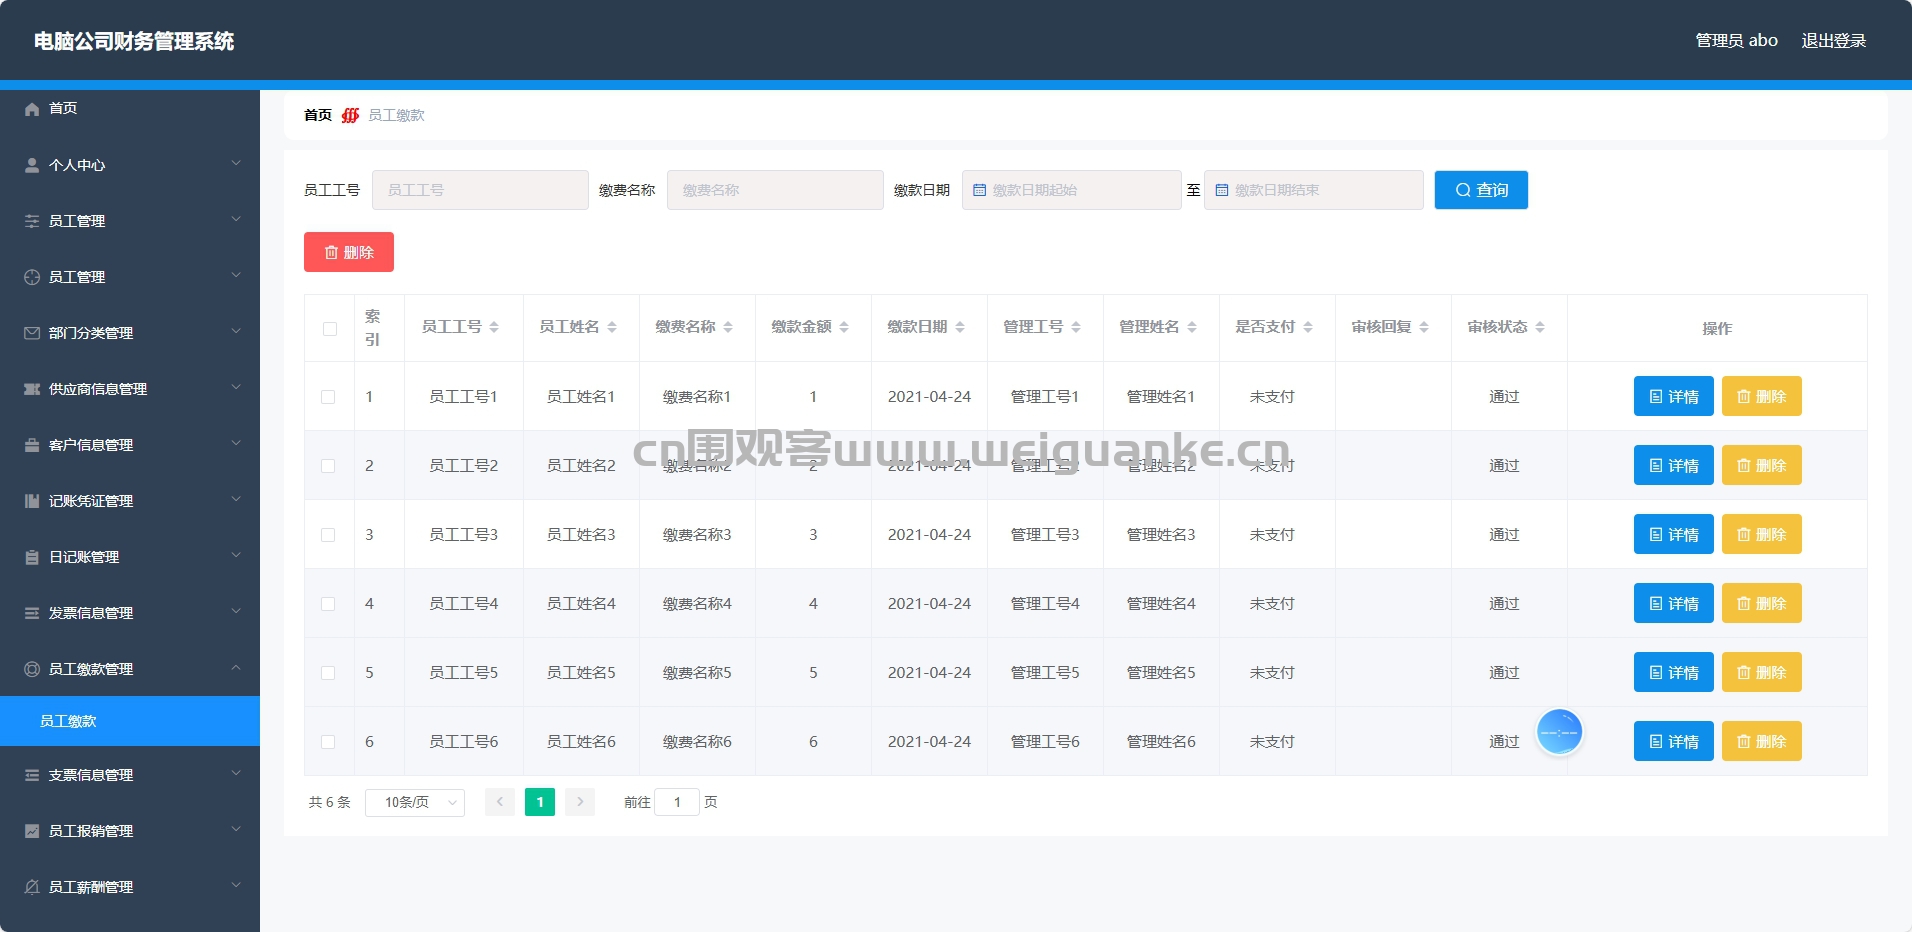
Task: Click the 员工工号 search input
Action: pyautogui.click(x=480, y=190)
